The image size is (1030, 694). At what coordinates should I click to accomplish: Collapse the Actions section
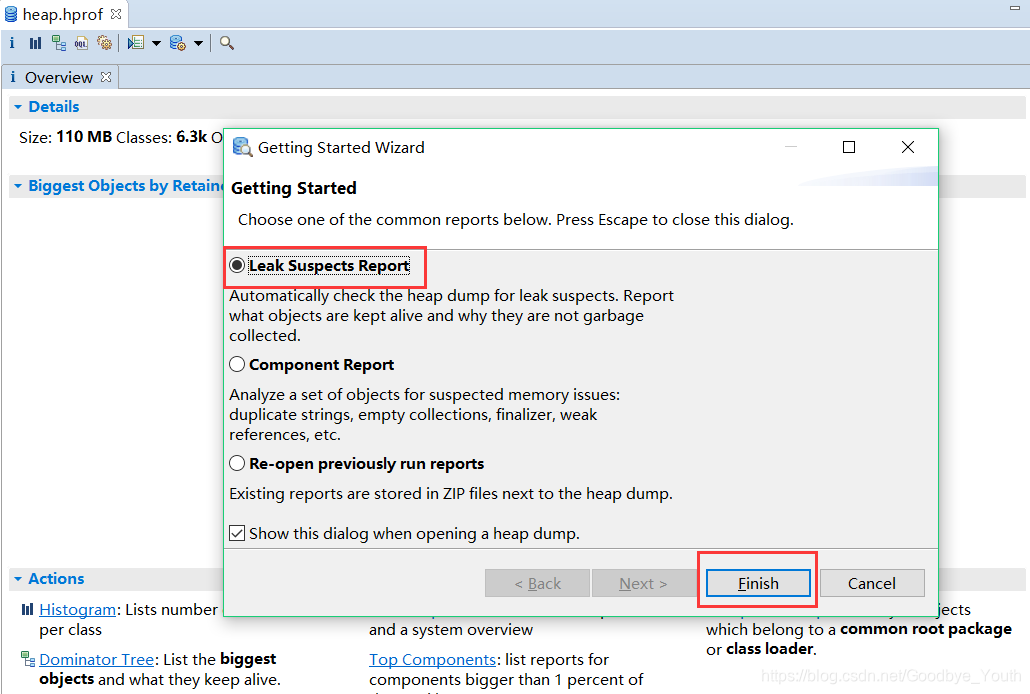[x=18, y=579]
